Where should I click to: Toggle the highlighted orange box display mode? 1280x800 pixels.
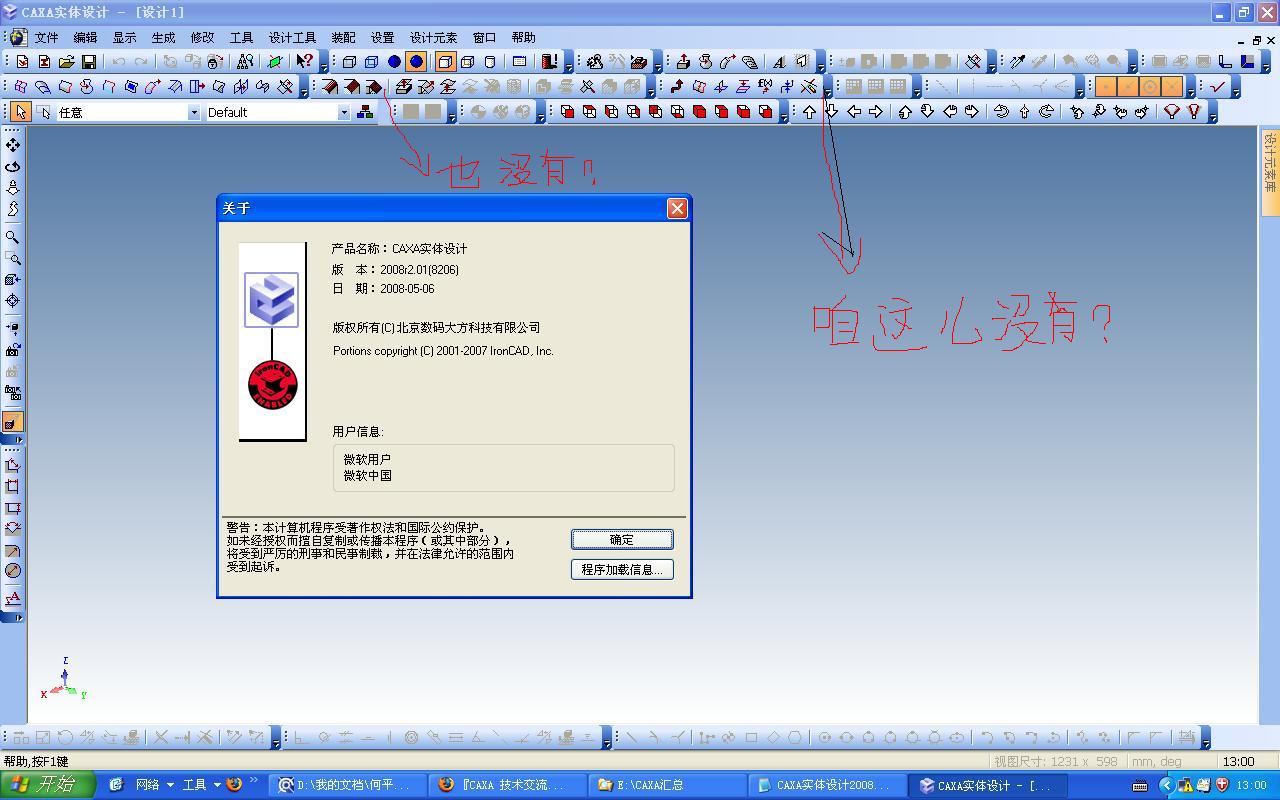pos(445,62)
